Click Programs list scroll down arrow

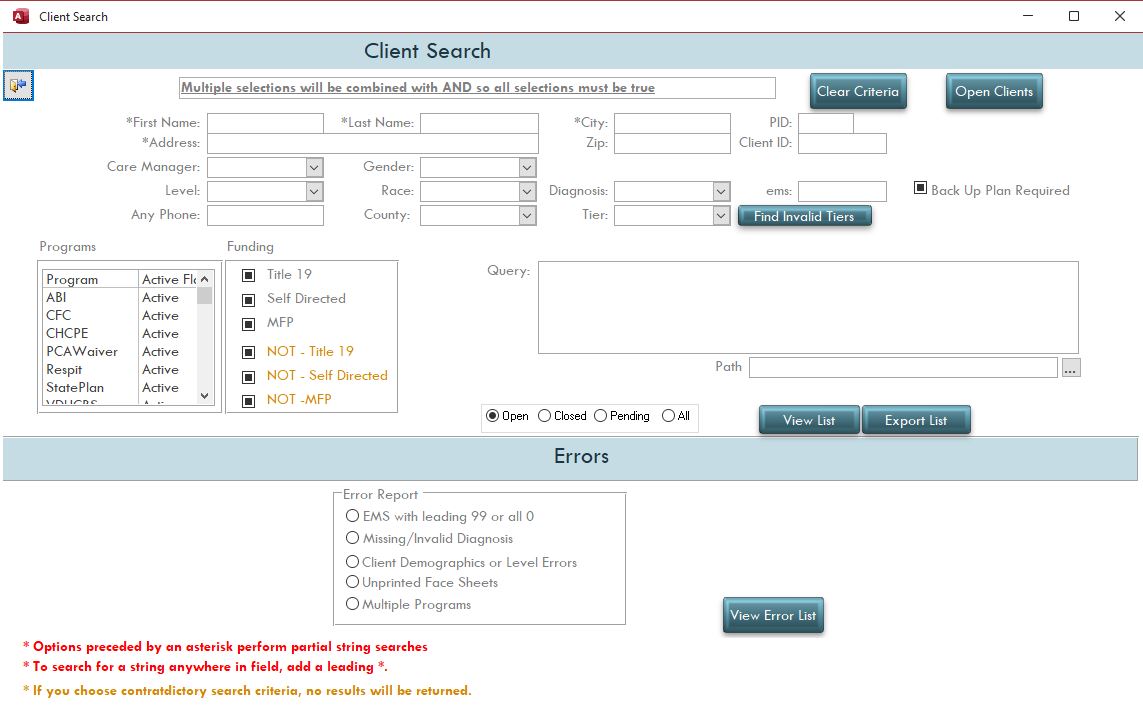205,396
